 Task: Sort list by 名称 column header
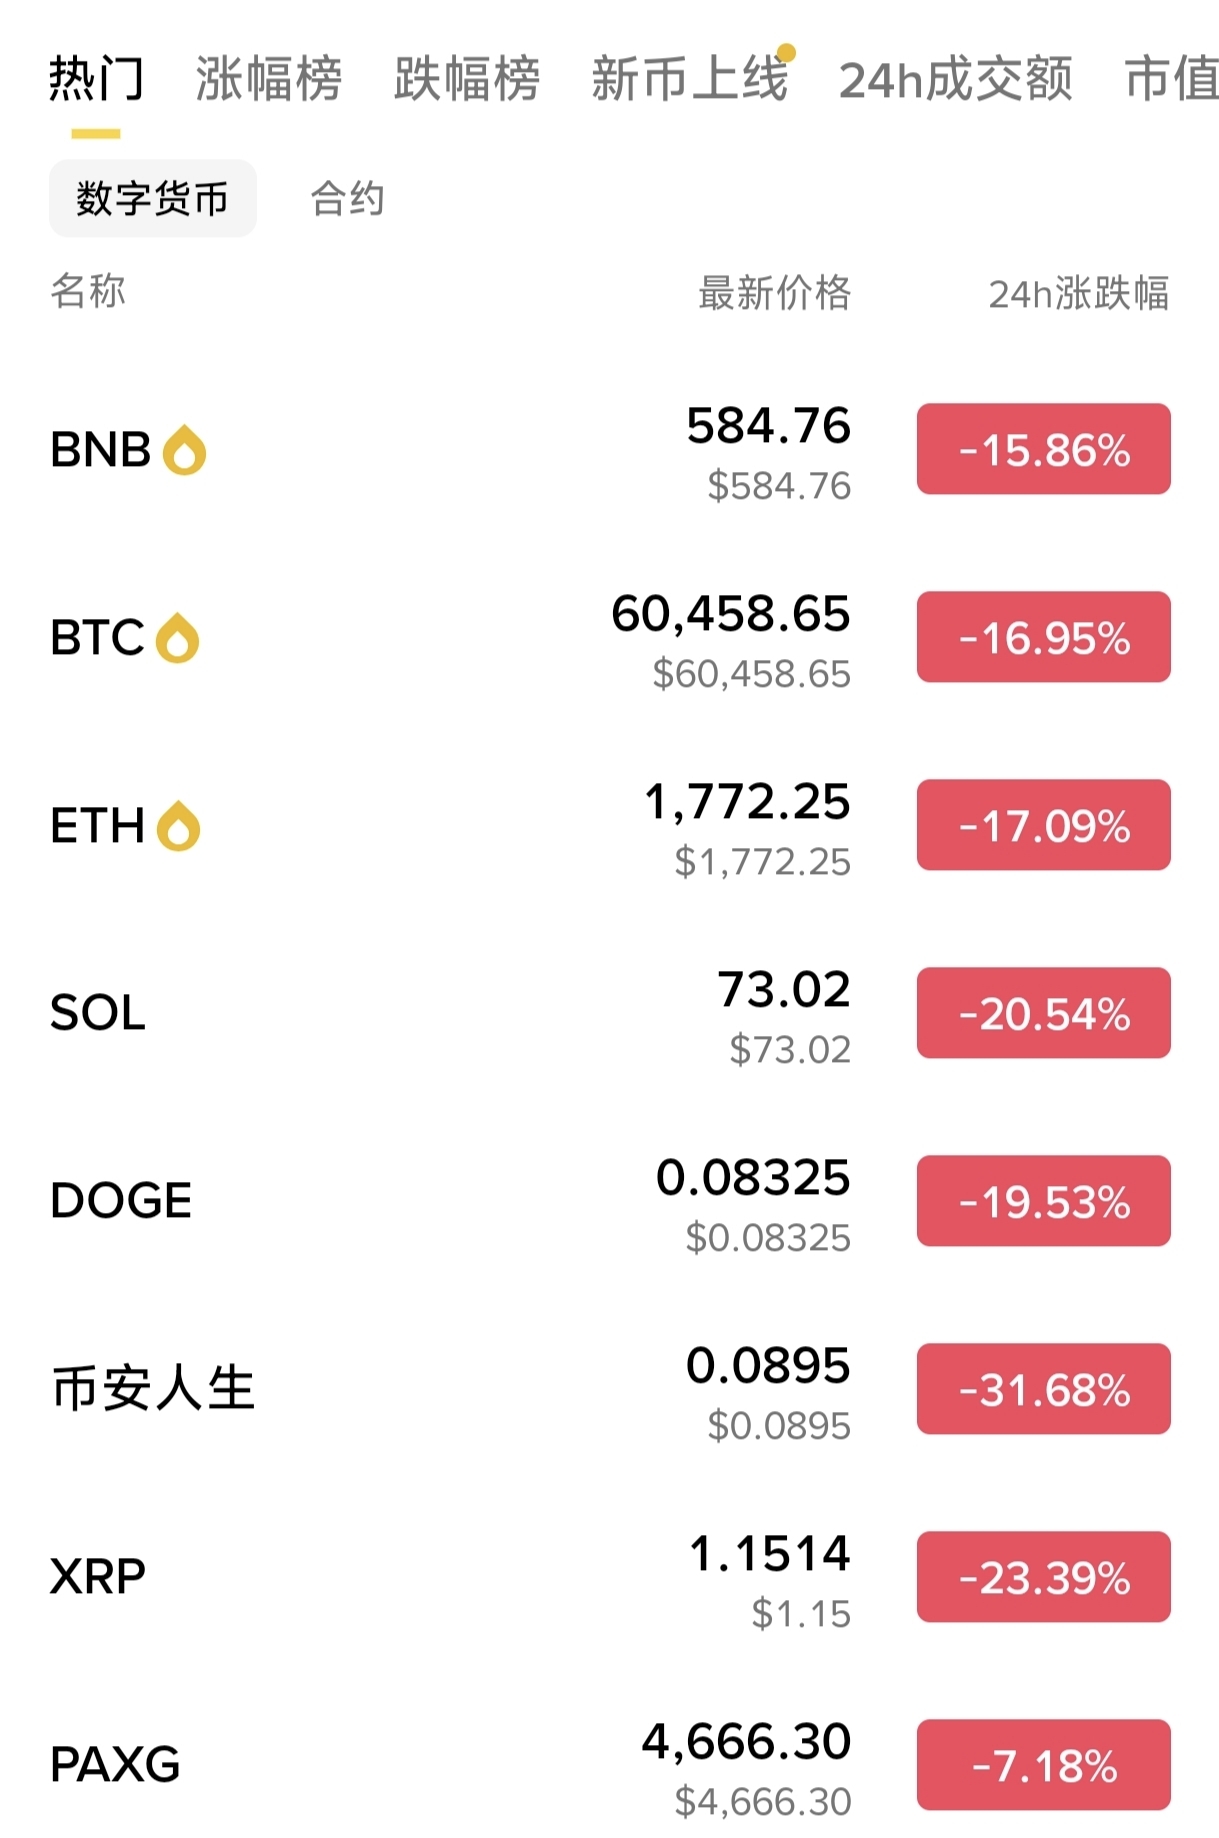(88, 291)
